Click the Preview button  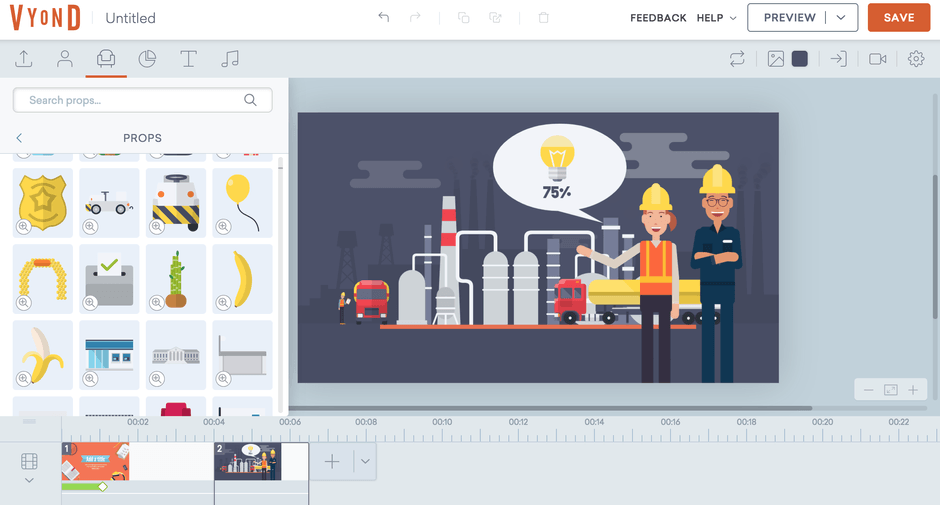[789, 18]
